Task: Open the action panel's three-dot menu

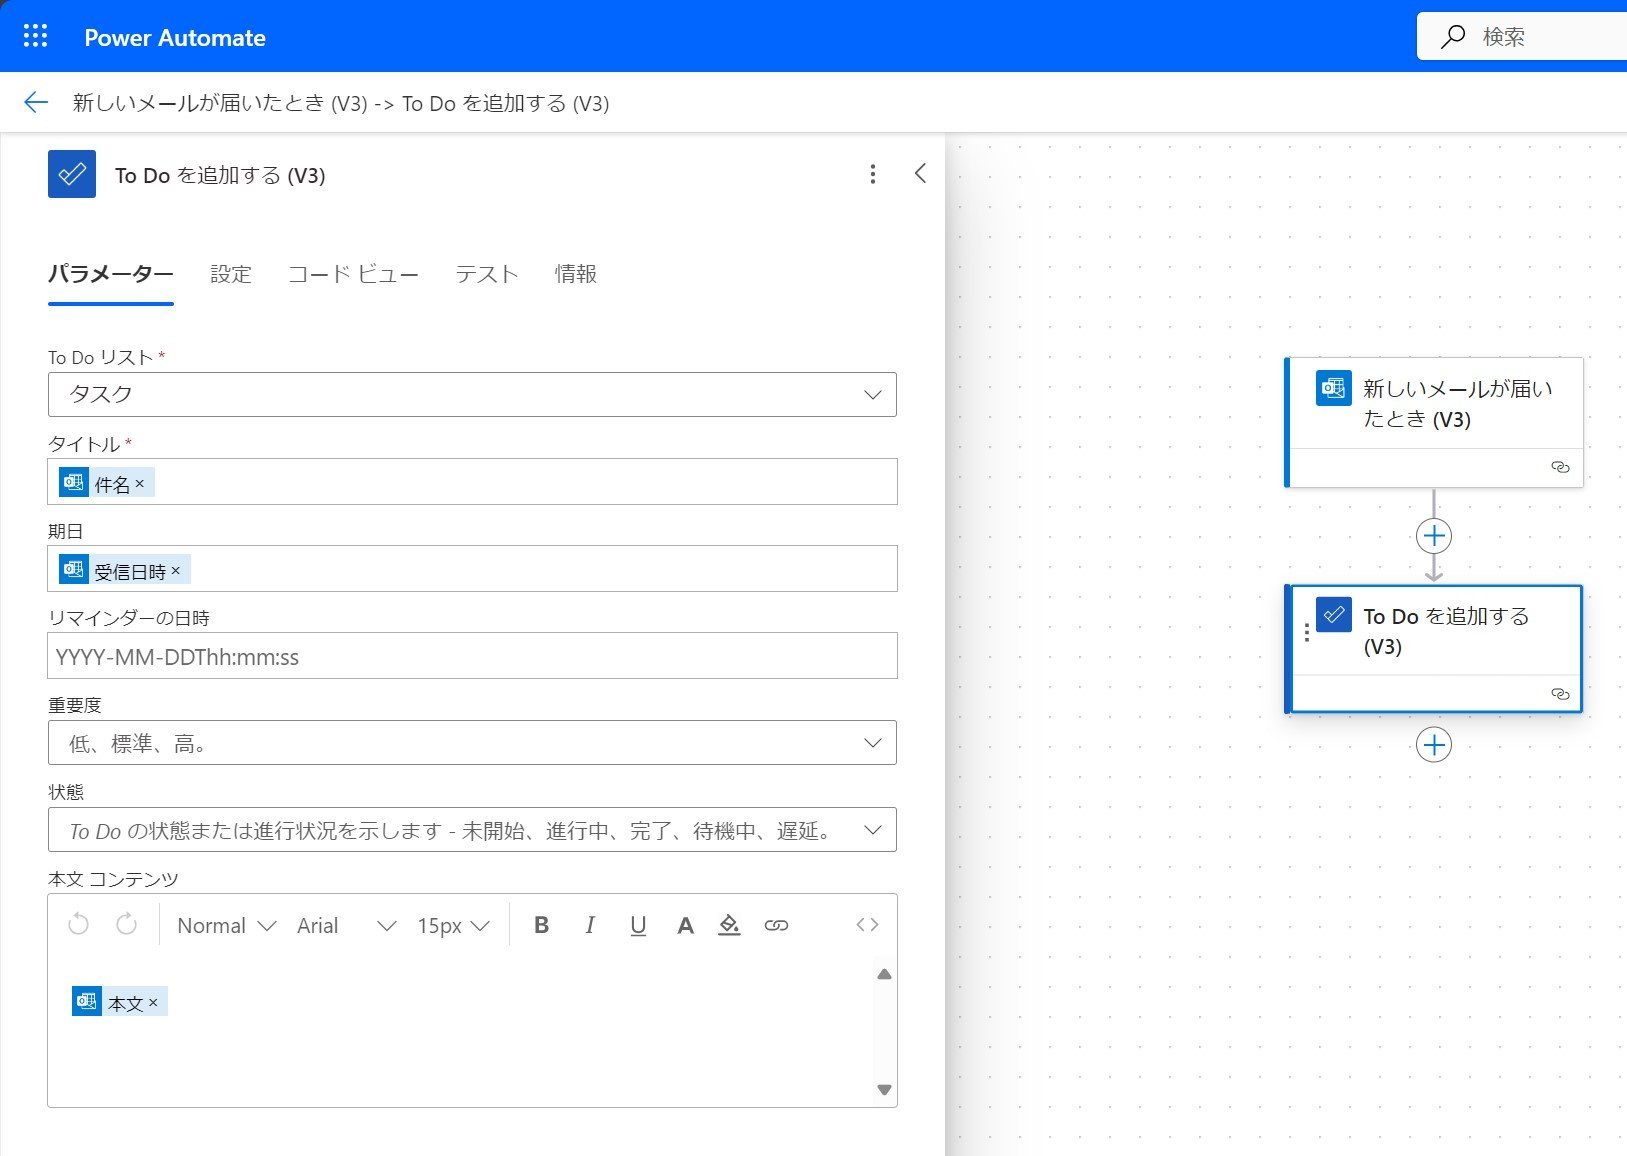Action: click(x=873, y=175)
